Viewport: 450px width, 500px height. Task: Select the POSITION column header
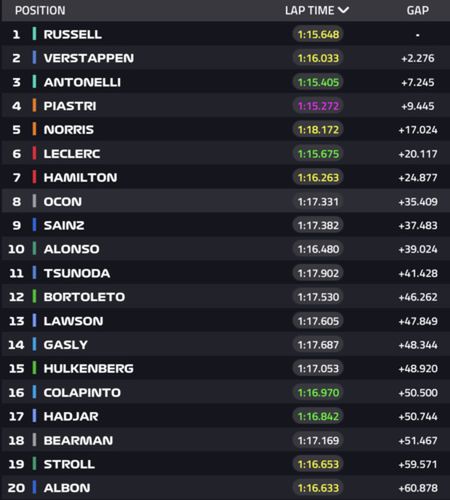(x=40, y=11)
